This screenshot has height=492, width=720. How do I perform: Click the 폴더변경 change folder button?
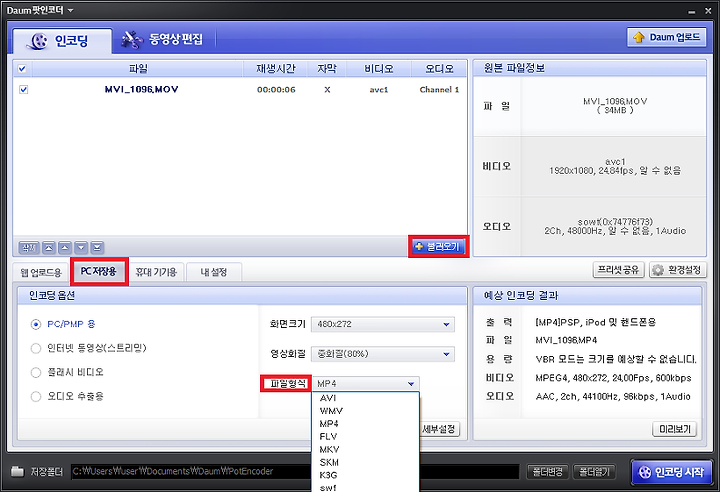click(x=547, y=472)
